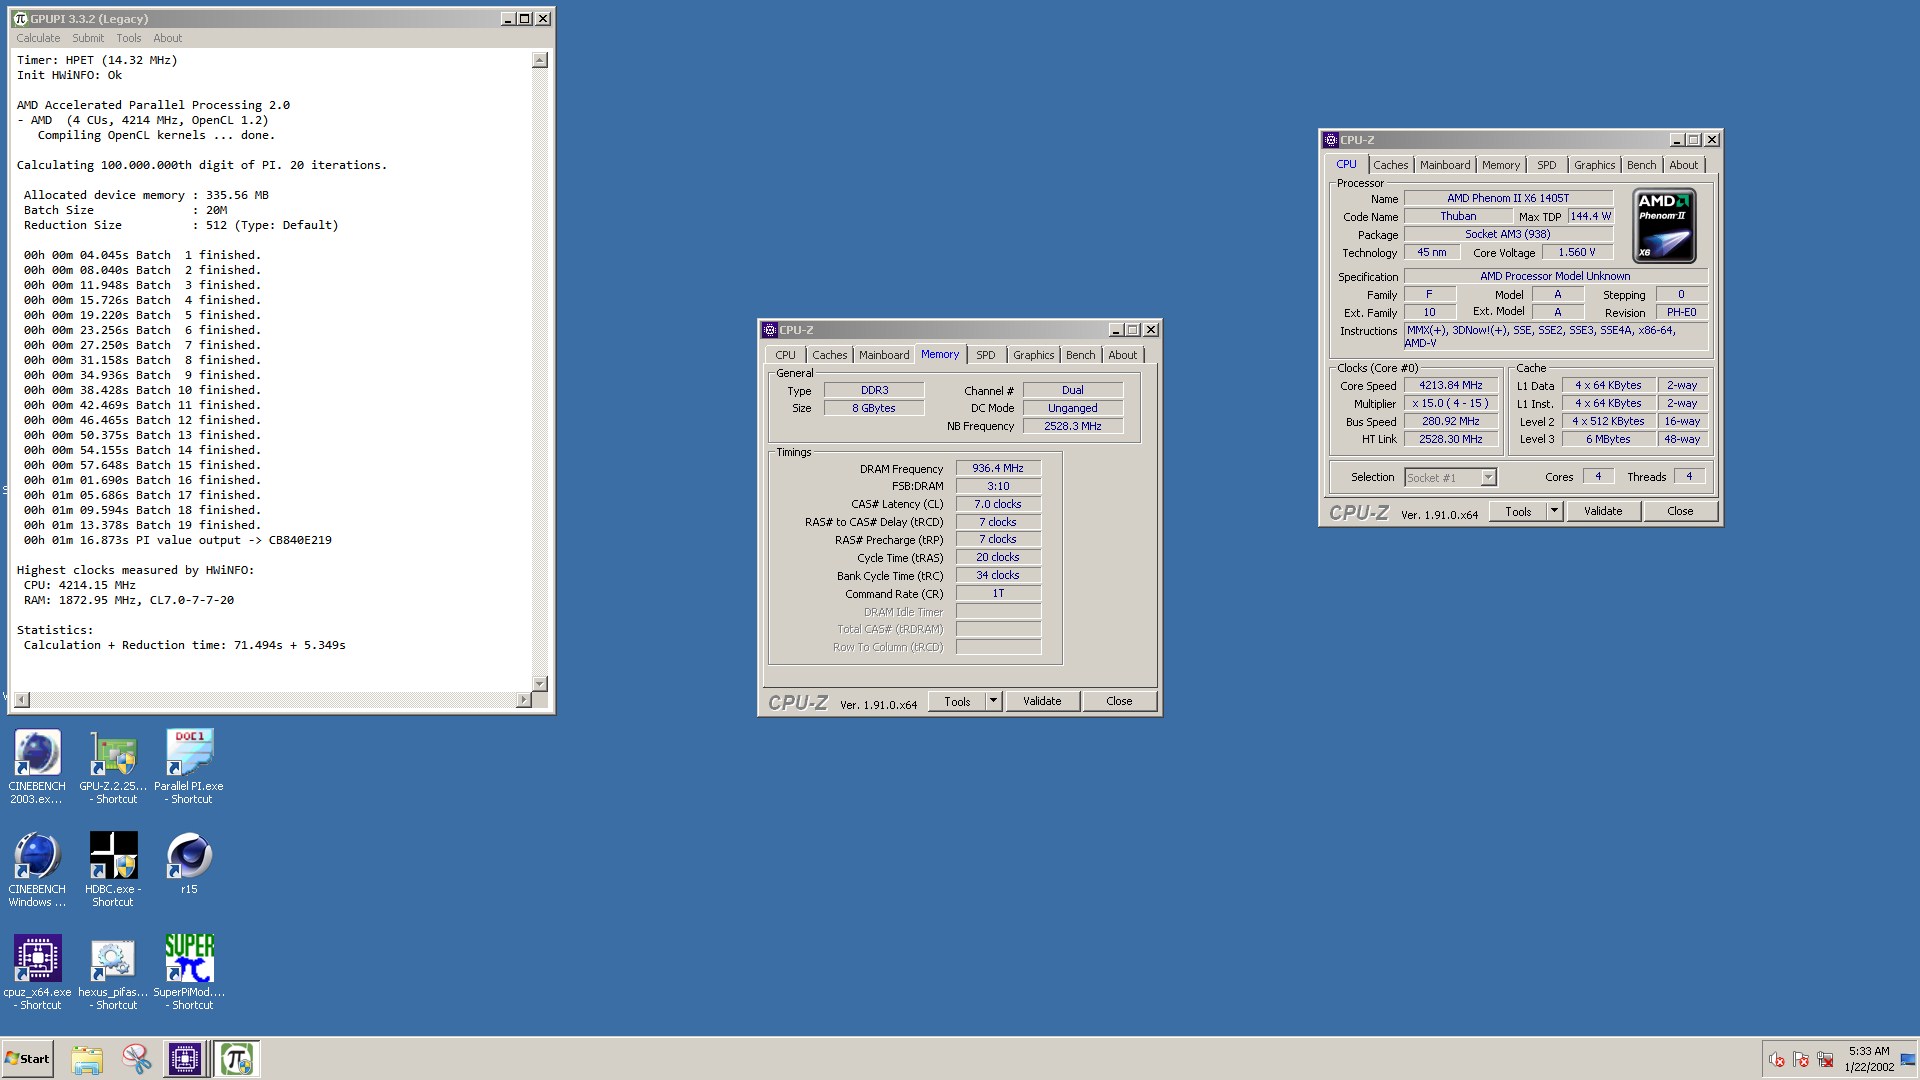Click the show desktop tray icon

pos(1908,1059)
